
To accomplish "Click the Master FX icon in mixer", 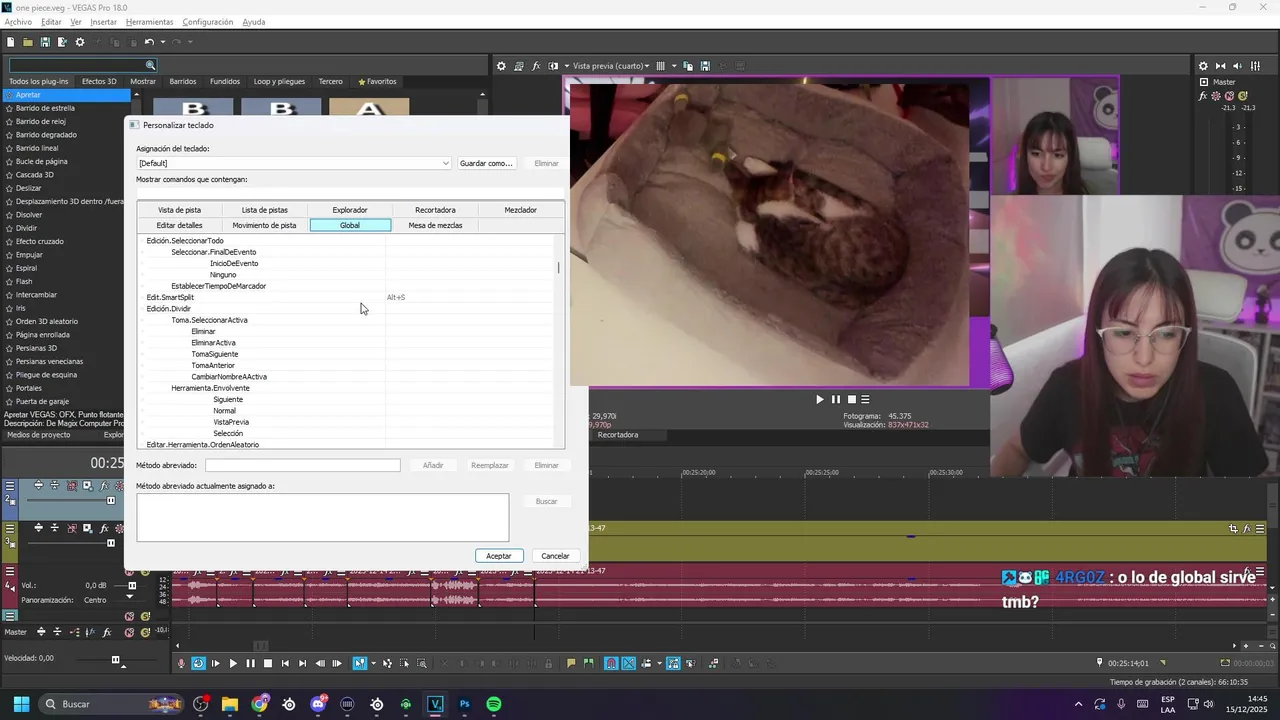I will click(x=1203, y=97).
